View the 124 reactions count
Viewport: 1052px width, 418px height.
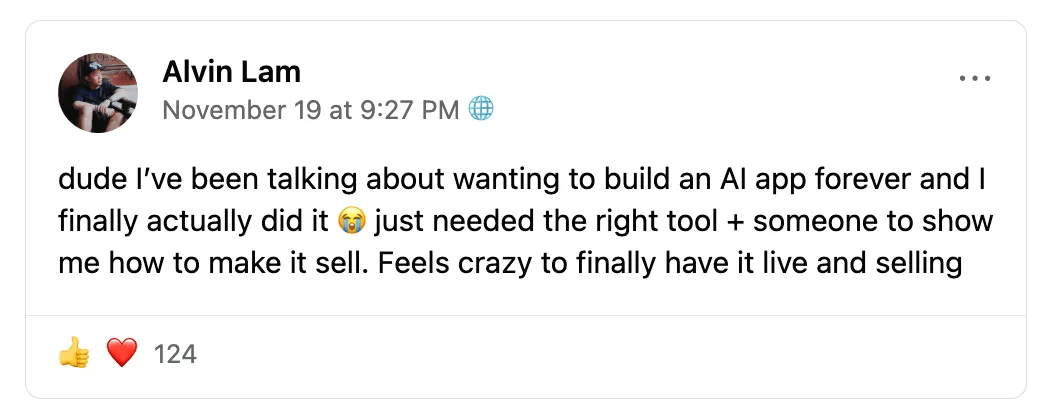tap(176, 353)
